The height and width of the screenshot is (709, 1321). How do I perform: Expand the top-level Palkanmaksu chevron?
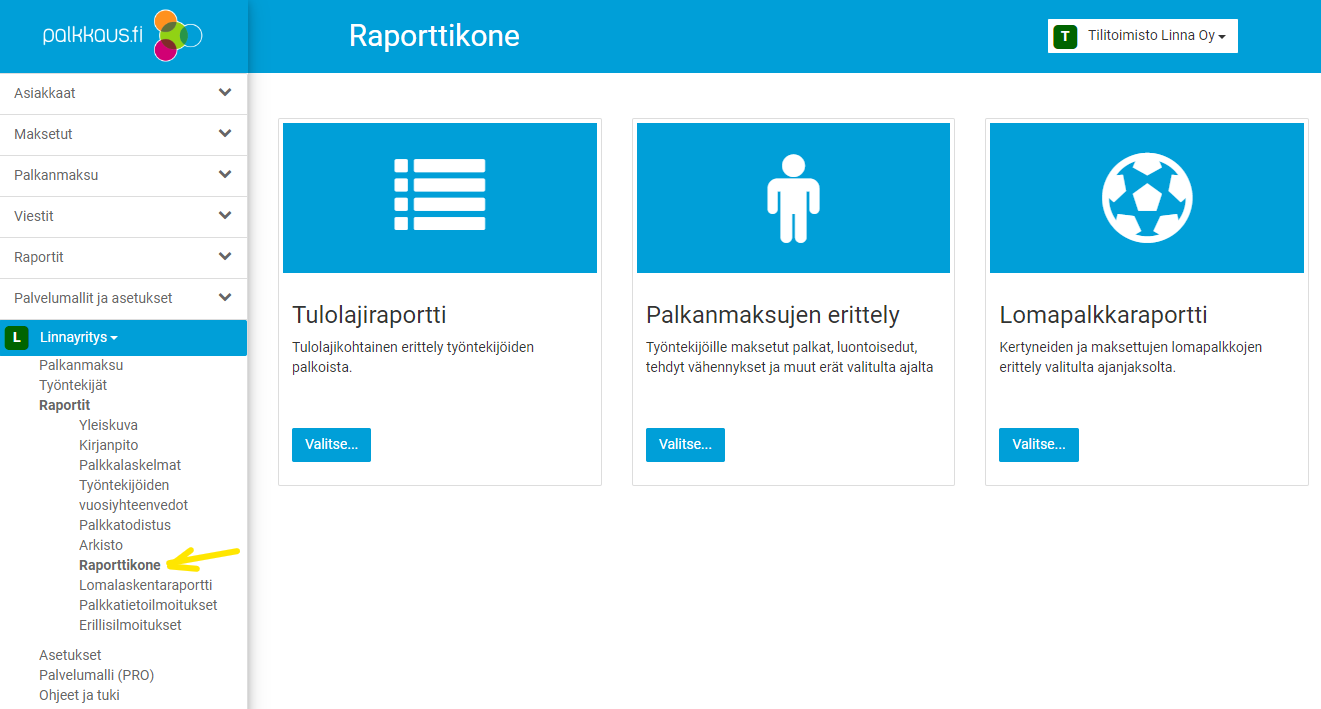click(x=225, y=174)
